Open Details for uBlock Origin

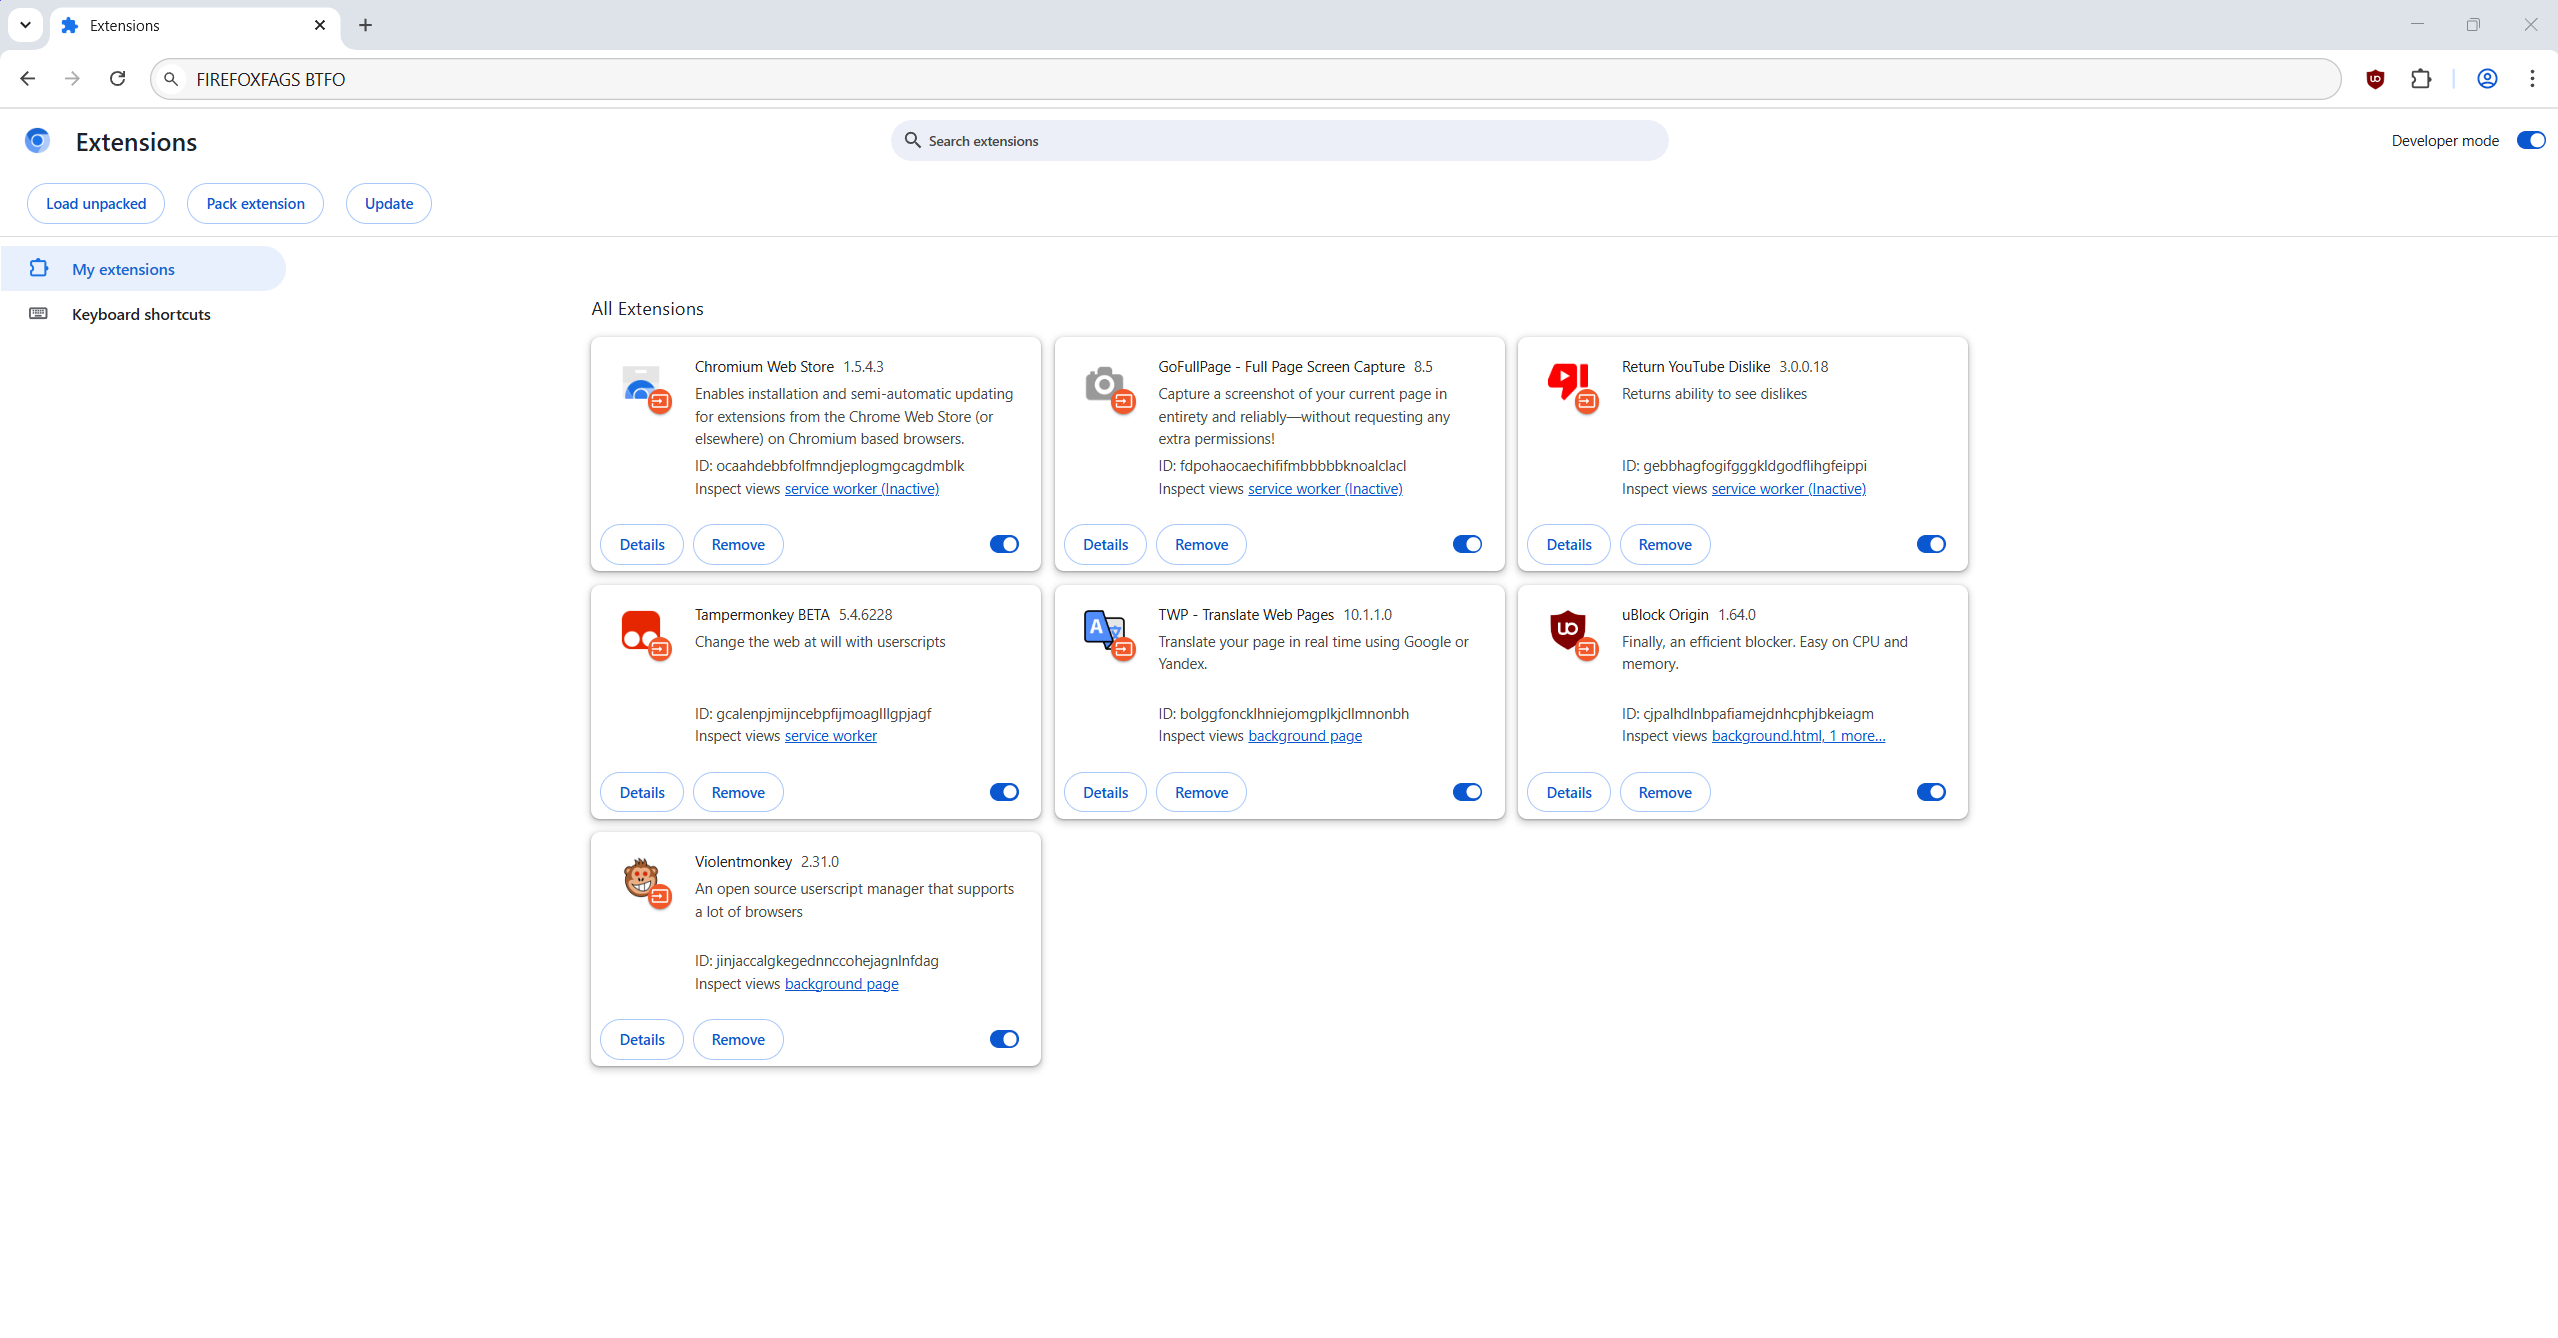(1569, 793)
